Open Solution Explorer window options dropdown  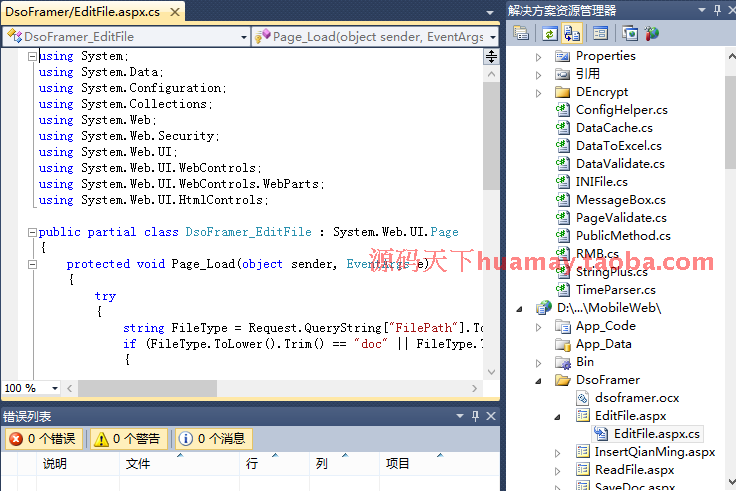click(x=702, y=10)
